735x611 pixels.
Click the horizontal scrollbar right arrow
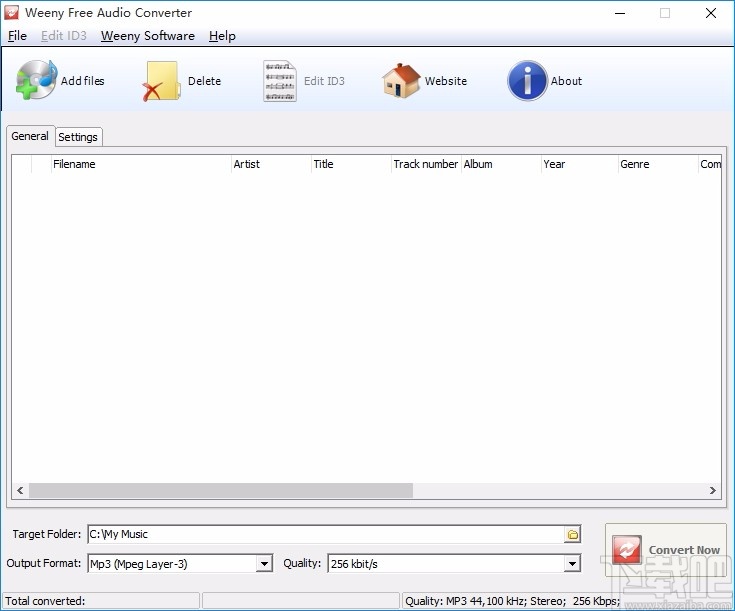712,490
